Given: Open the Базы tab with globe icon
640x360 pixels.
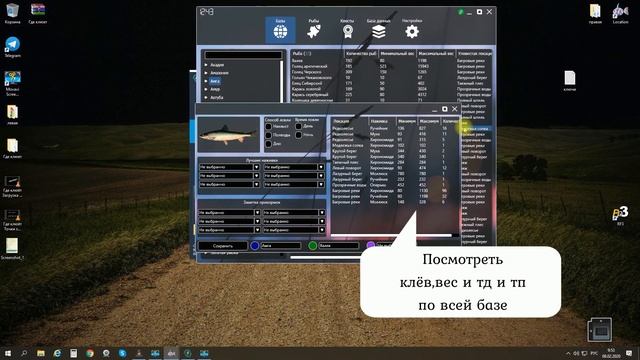Looking at the screenshot, I should click(x=280, y=29).
